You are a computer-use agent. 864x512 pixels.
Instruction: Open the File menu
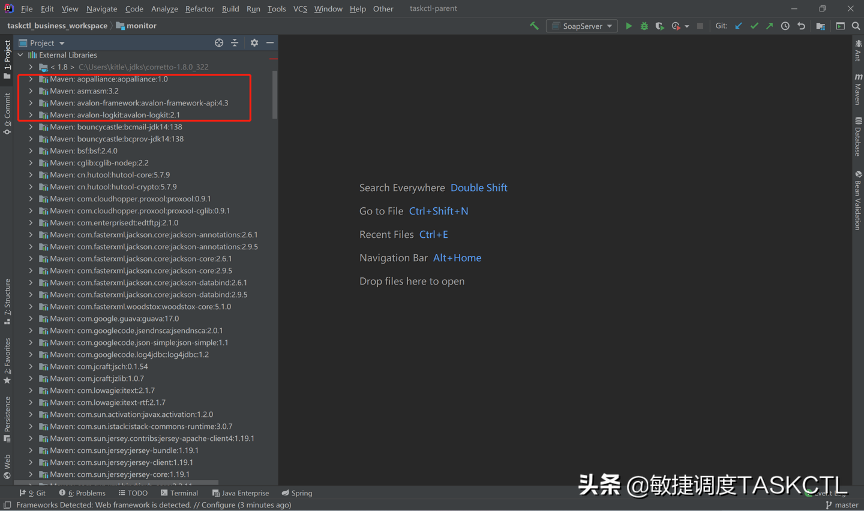pyautogui.click(x=26, y=9)
